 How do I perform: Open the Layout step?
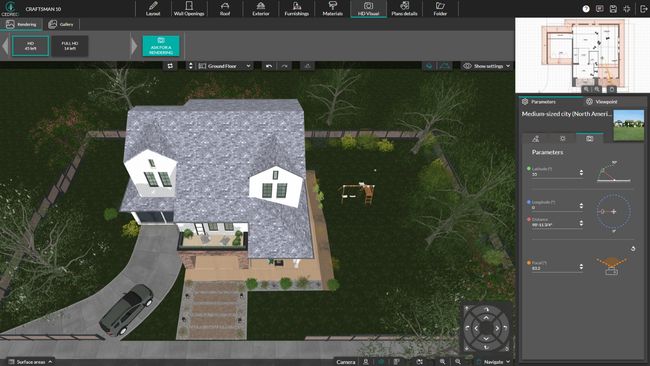click(153, 9)
